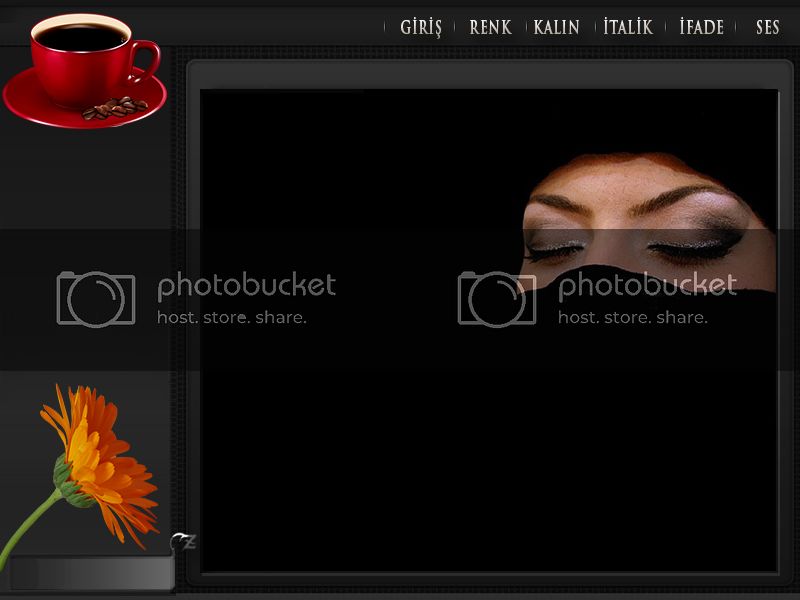This screenshot has height=600, width=800.
Task: Open the İFADE emoticon menu
Action: [701, 27]
